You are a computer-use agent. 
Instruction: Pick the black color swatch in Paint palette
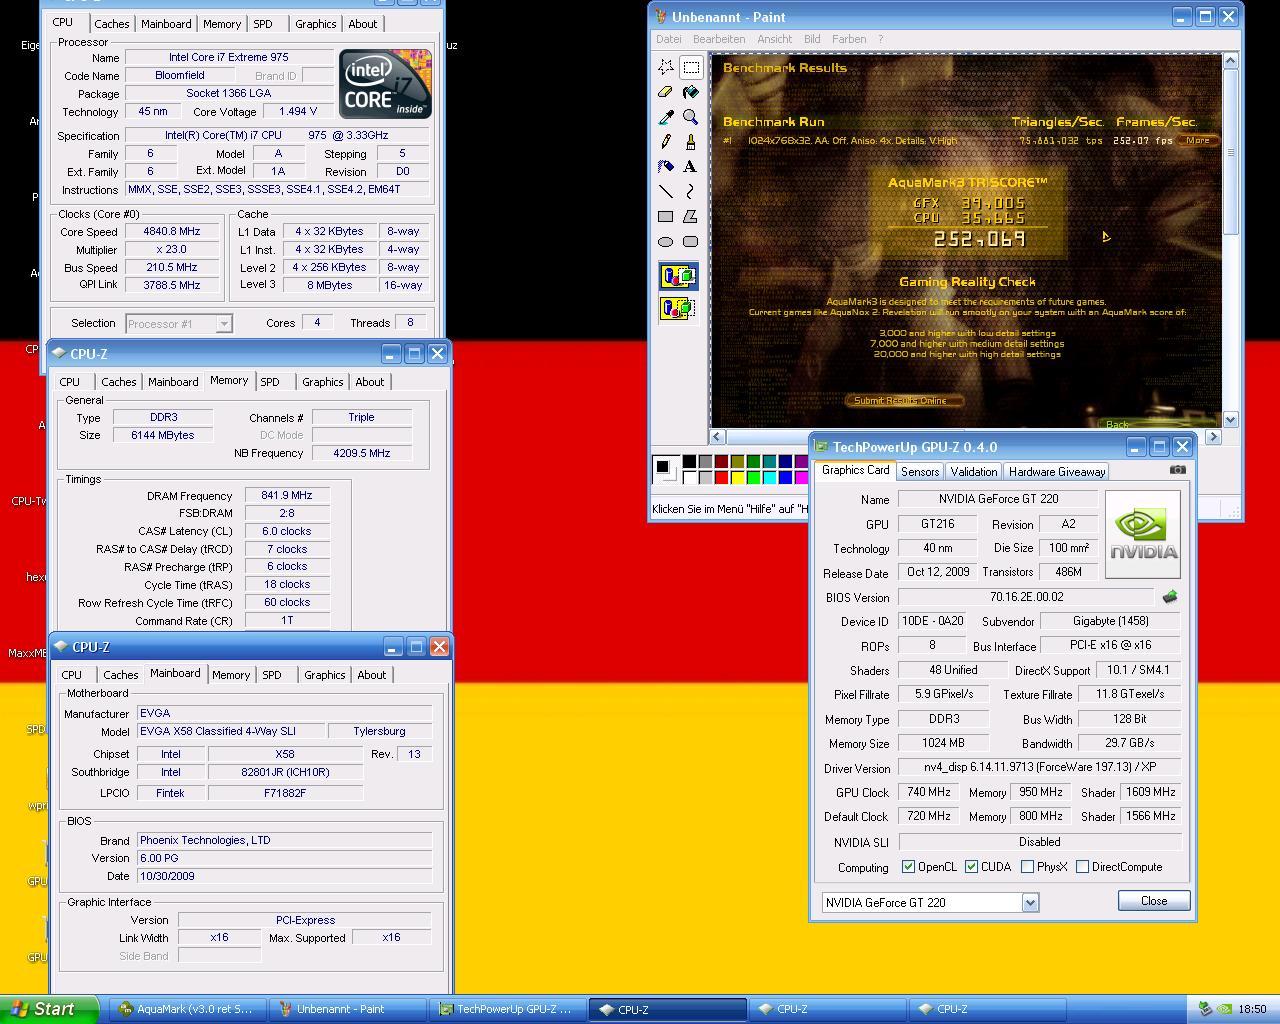pos(689,461)
